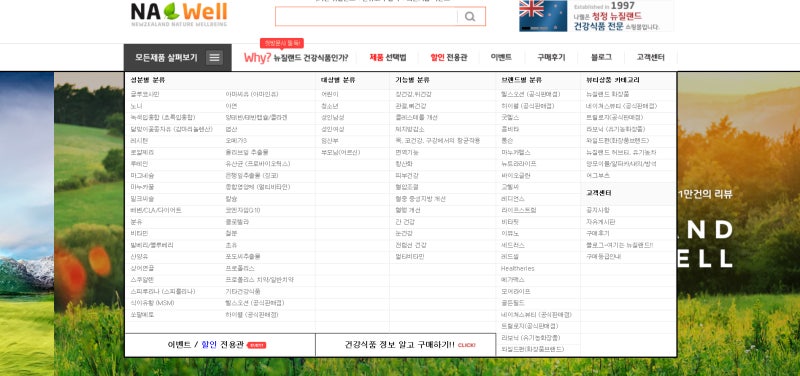Select the 할인 전용관 menu item
The height and width of the screenshot is (376, 800).
coord(449,58)
